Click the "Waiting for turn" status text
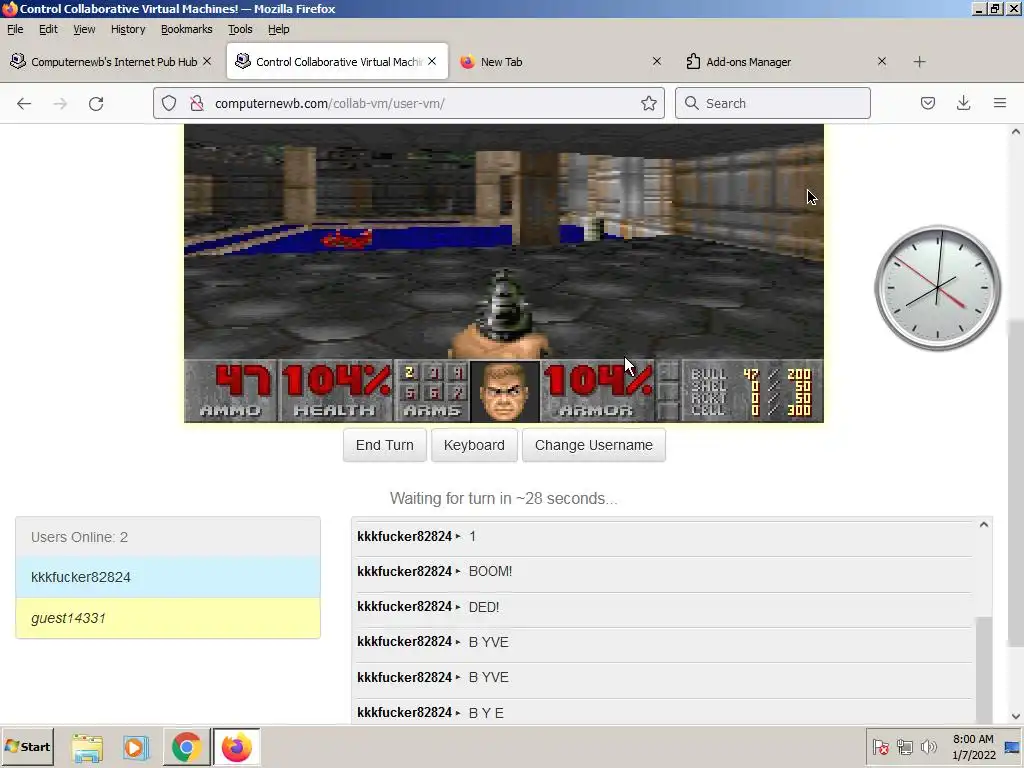Screen dimensions: 1024x768 [x=504, y=498]
